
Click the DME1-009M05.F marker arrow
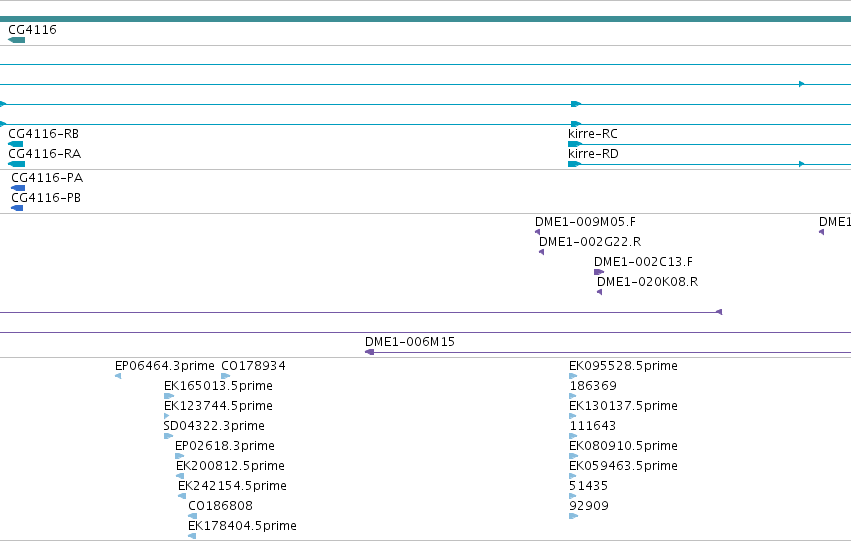click(538, 232)
